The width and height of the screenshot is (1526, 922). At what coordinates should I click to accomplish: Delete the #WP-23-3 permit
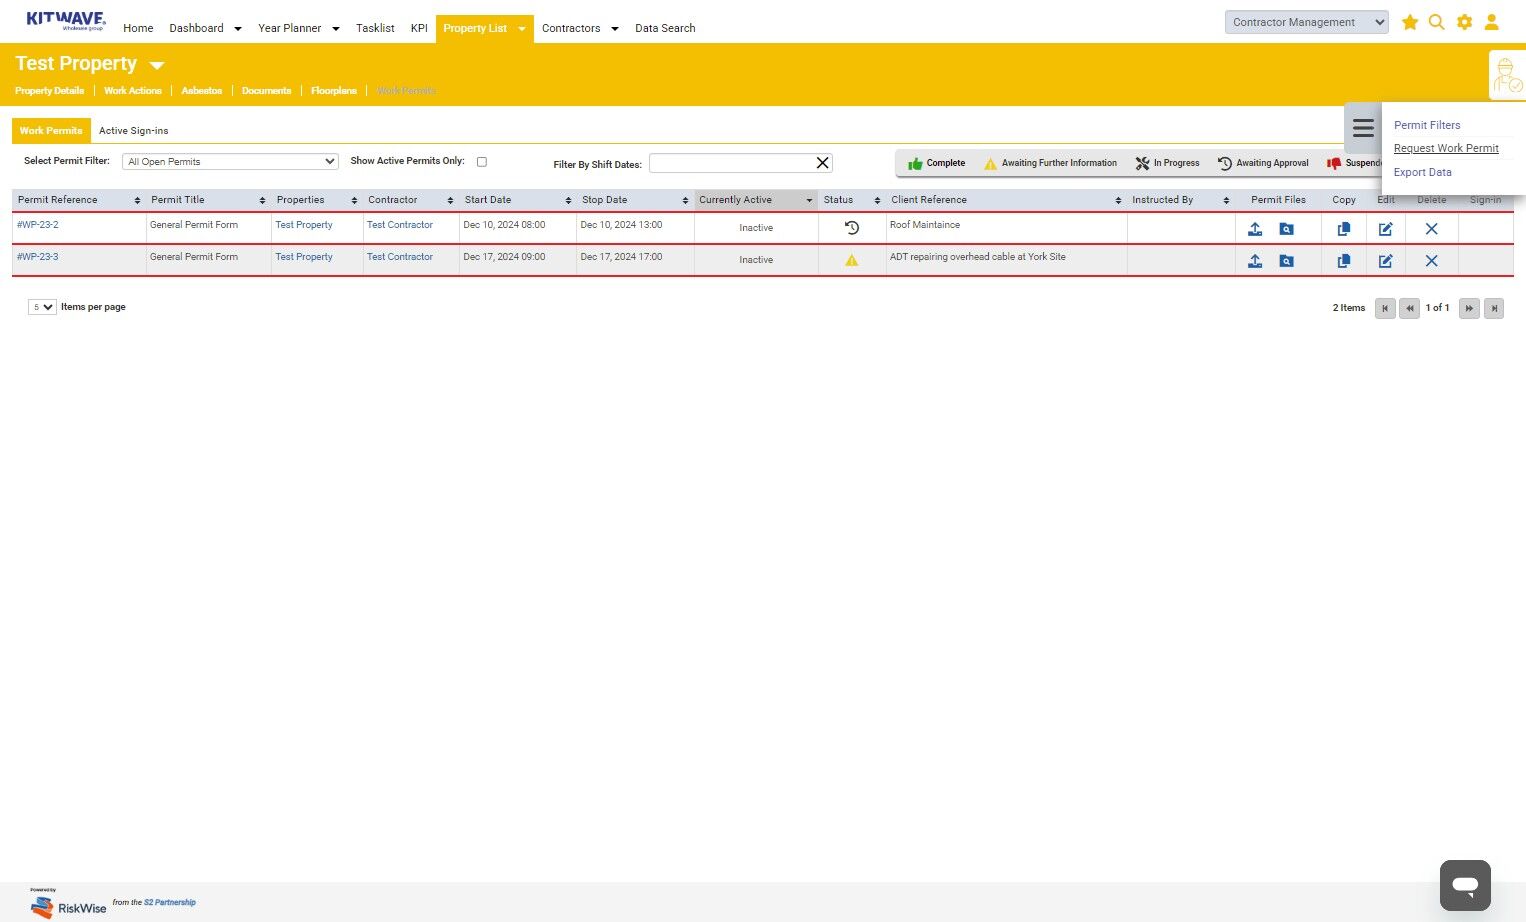1432,261
